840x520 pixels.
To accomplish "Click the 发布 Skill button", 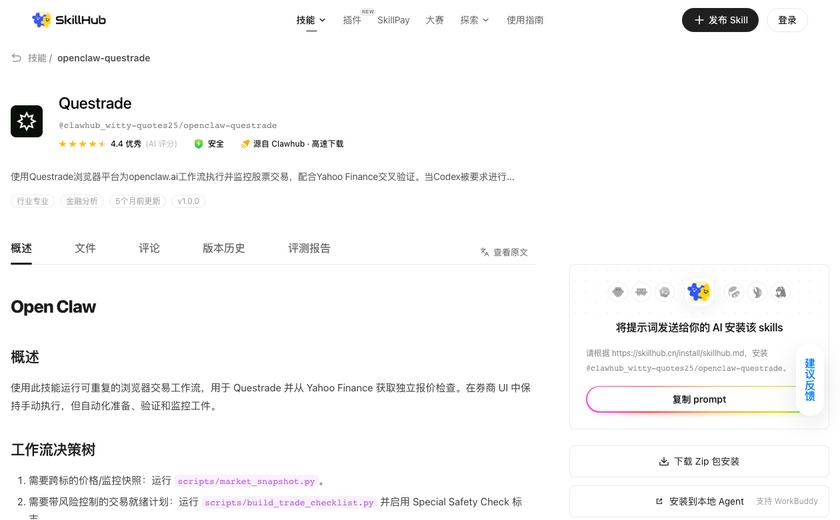I will point(720,20).
